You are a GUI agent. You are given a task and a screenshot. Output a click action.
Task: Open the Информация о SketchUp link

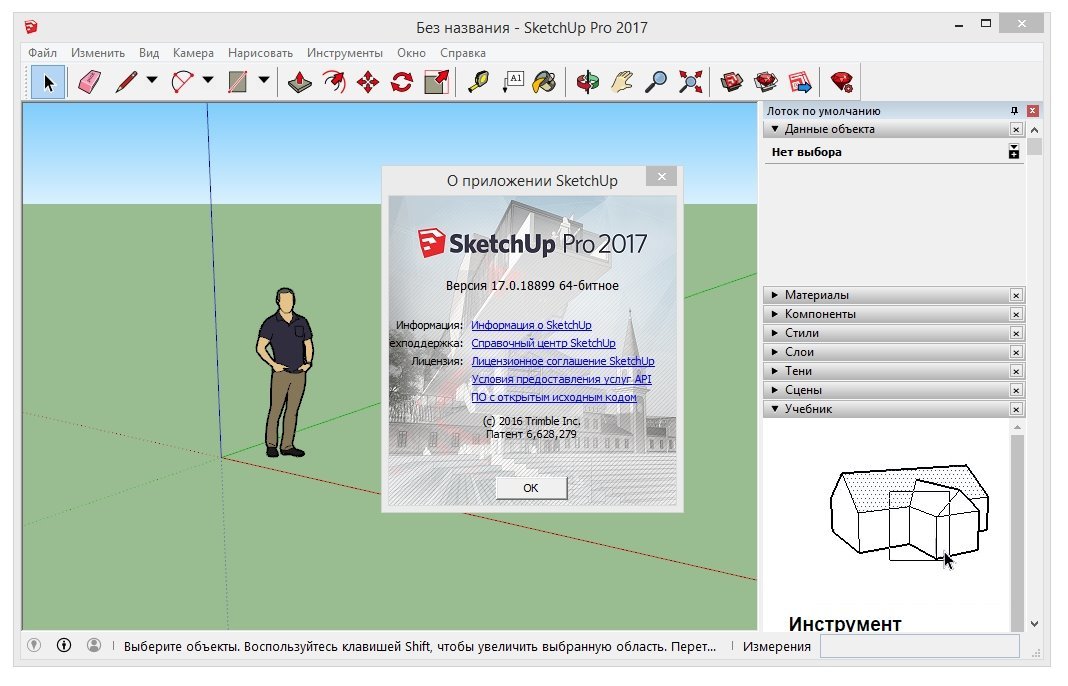(x=531, y=325)
